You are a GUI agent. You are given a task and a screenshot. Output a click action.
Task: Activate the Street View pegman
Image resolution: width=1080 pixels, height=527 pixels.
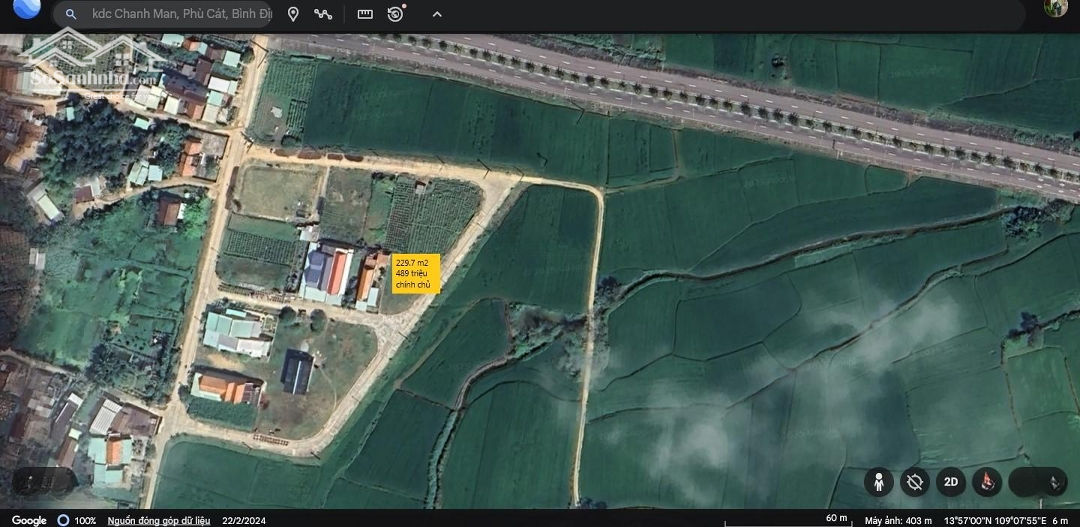[x=879, y=482]
